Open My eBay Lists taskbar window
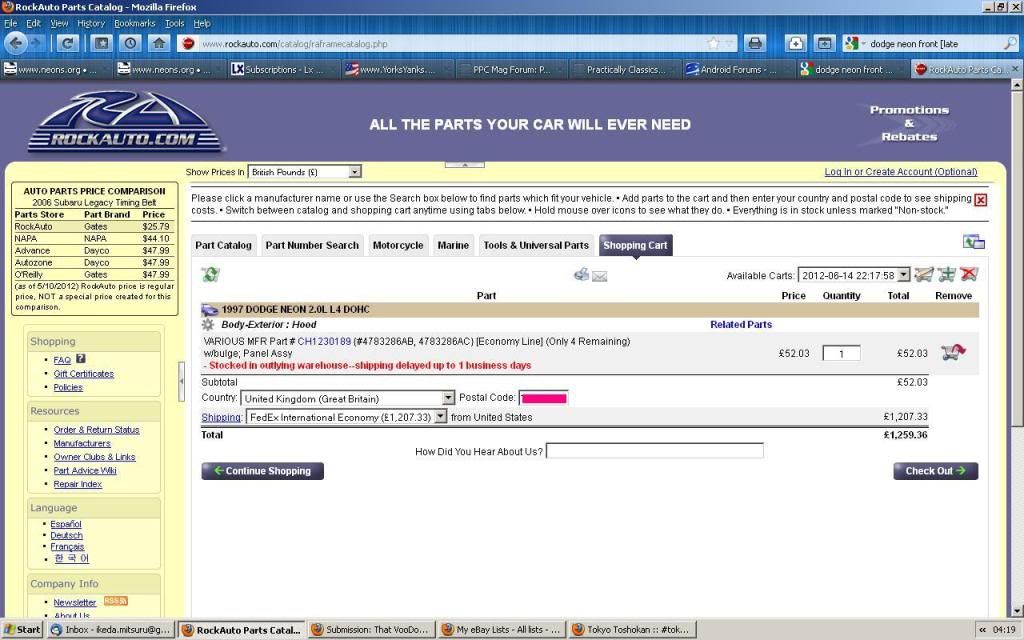 [500, 630]
